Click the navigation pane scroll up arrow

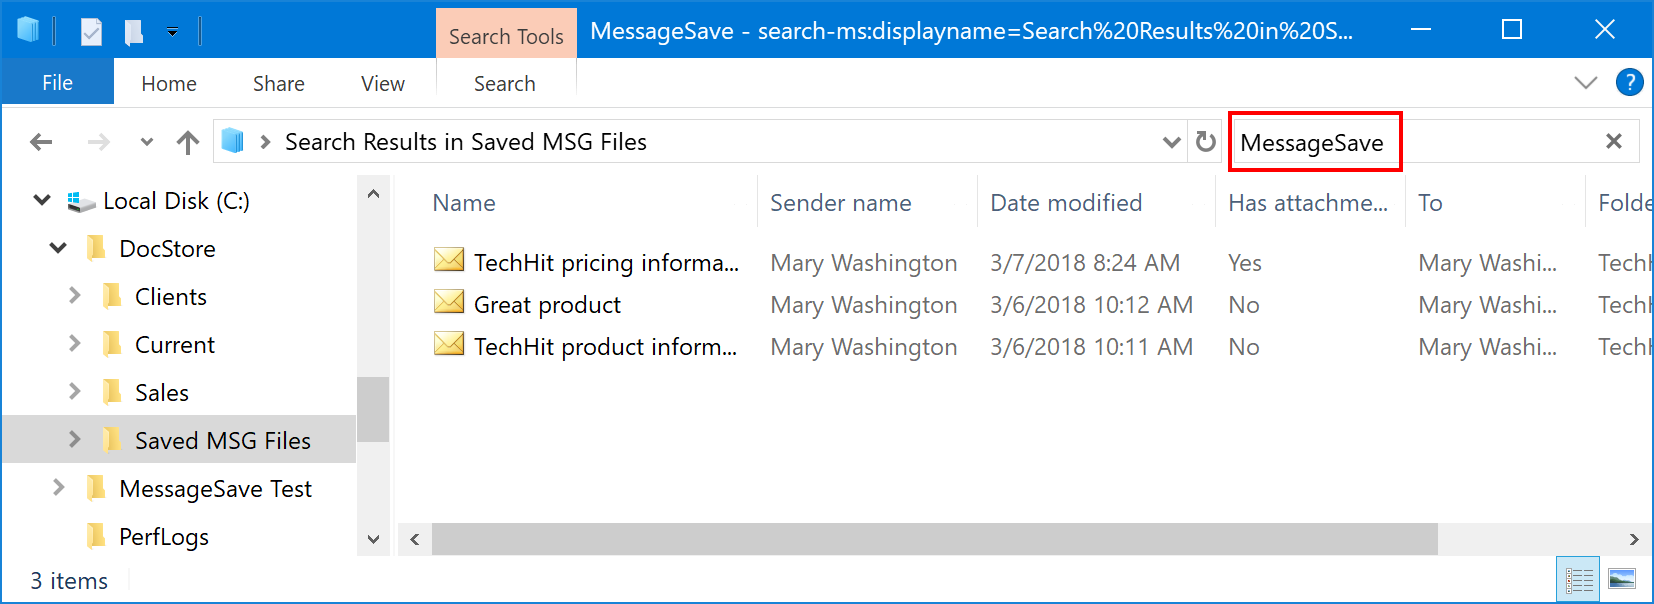[x=373, y=194]
